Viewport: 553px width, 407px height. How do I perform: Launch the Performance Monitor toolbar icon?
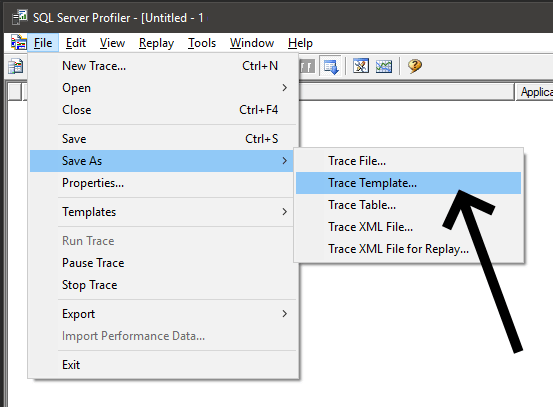[384, 66]
